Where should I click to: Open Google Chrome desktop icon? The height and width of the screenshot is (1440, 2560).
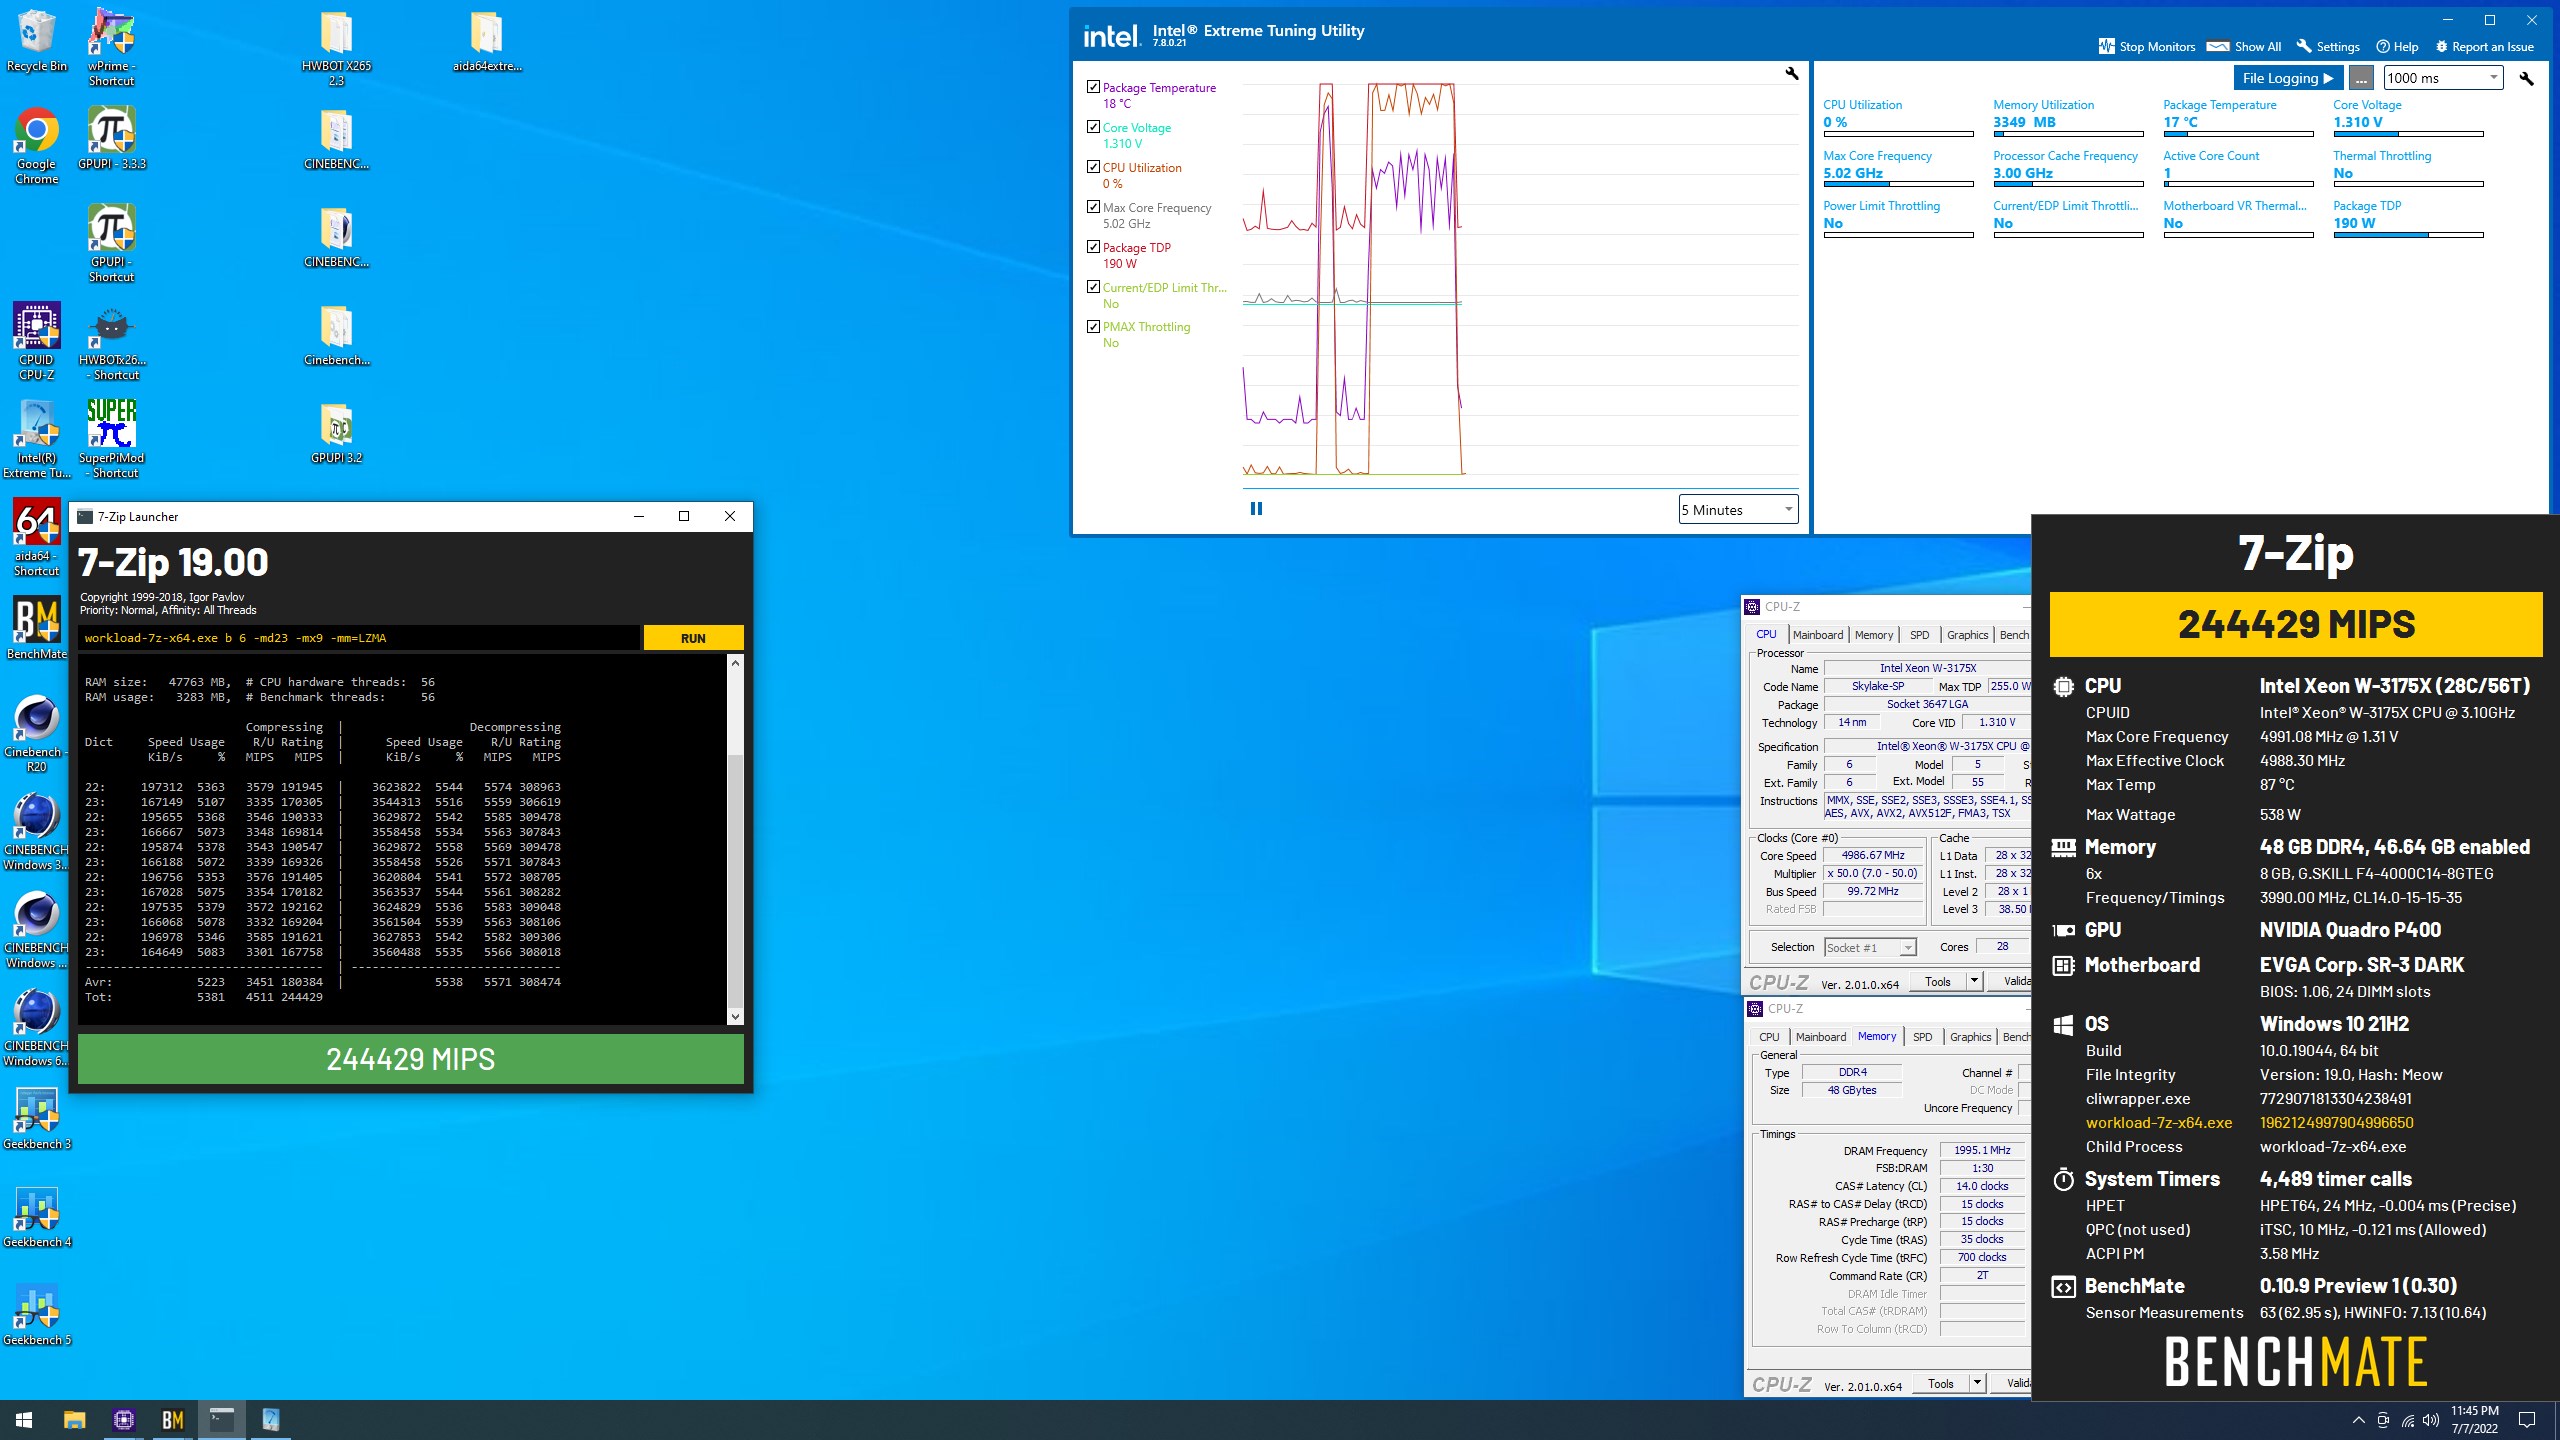pos(36,146)
